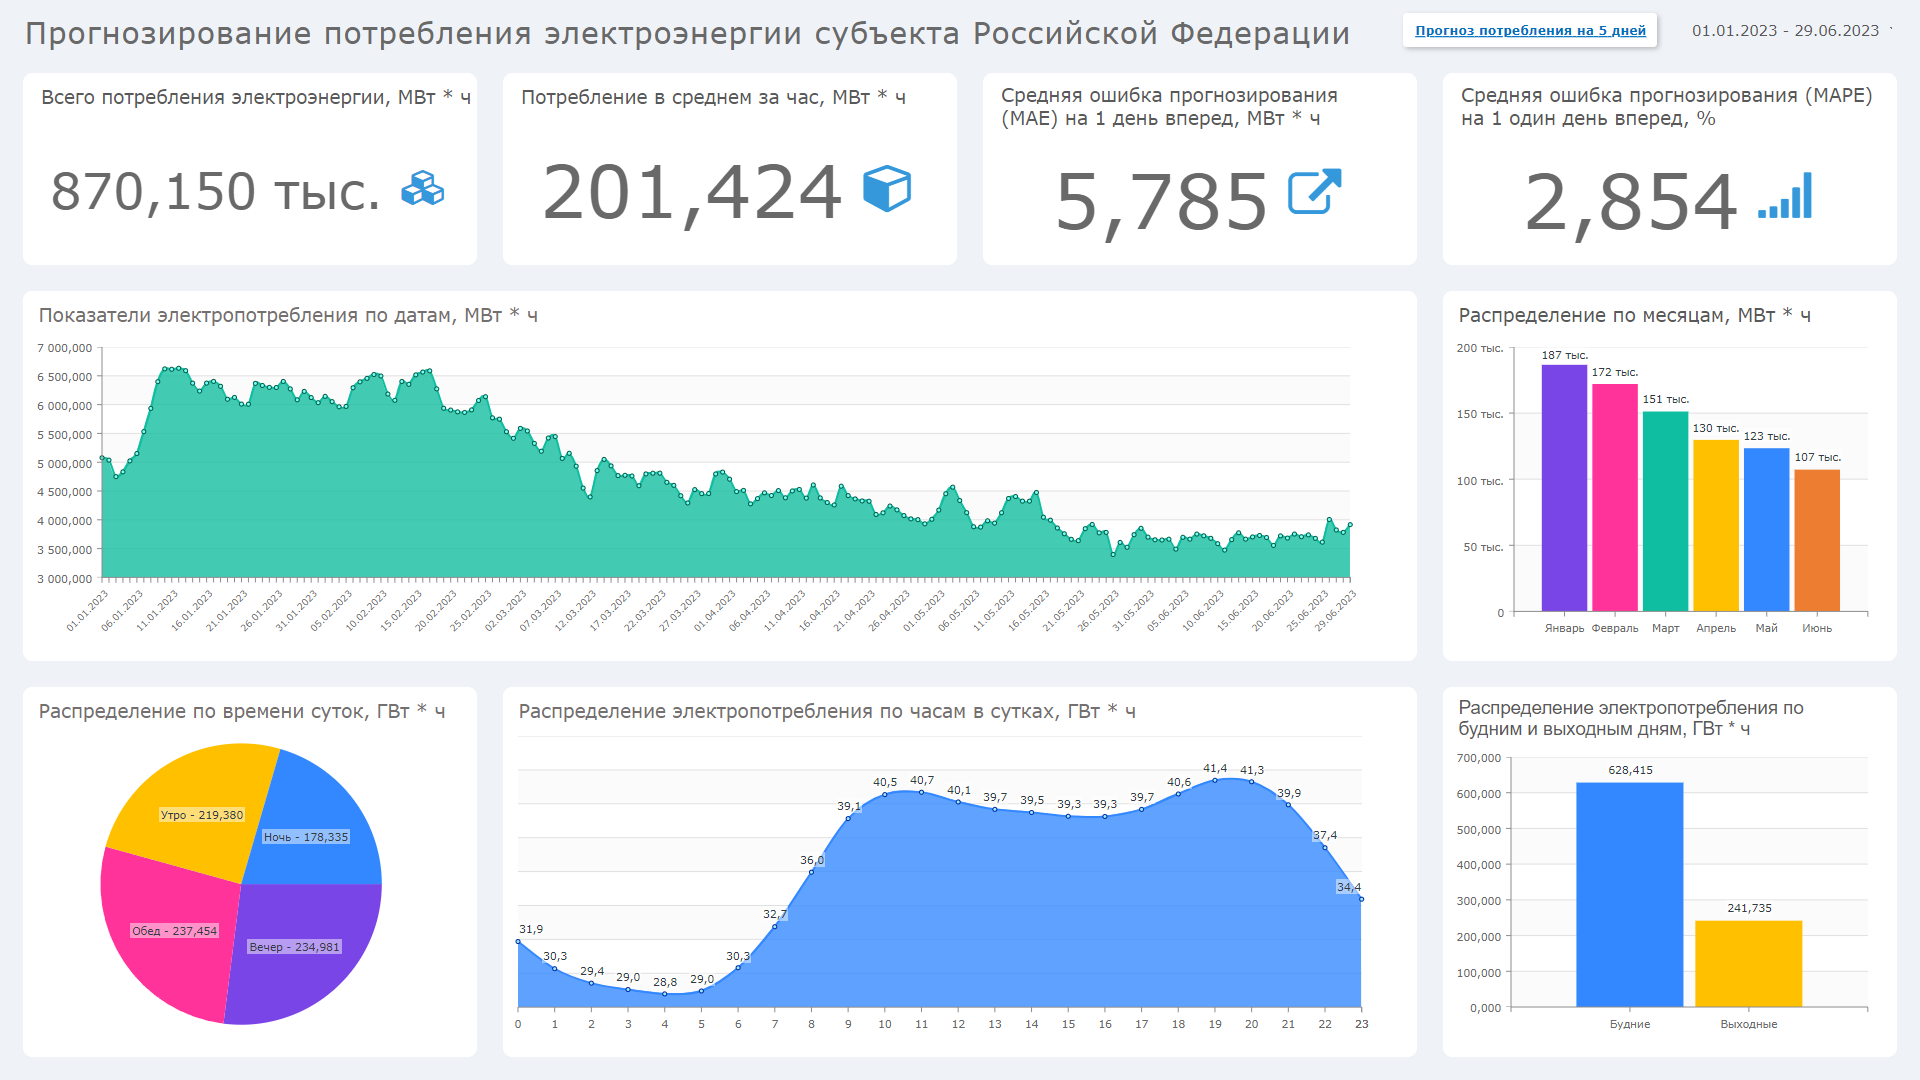1920x1080 pixels.
Task: Select the blue Май bar
Action: click(x=1766, y=530)
